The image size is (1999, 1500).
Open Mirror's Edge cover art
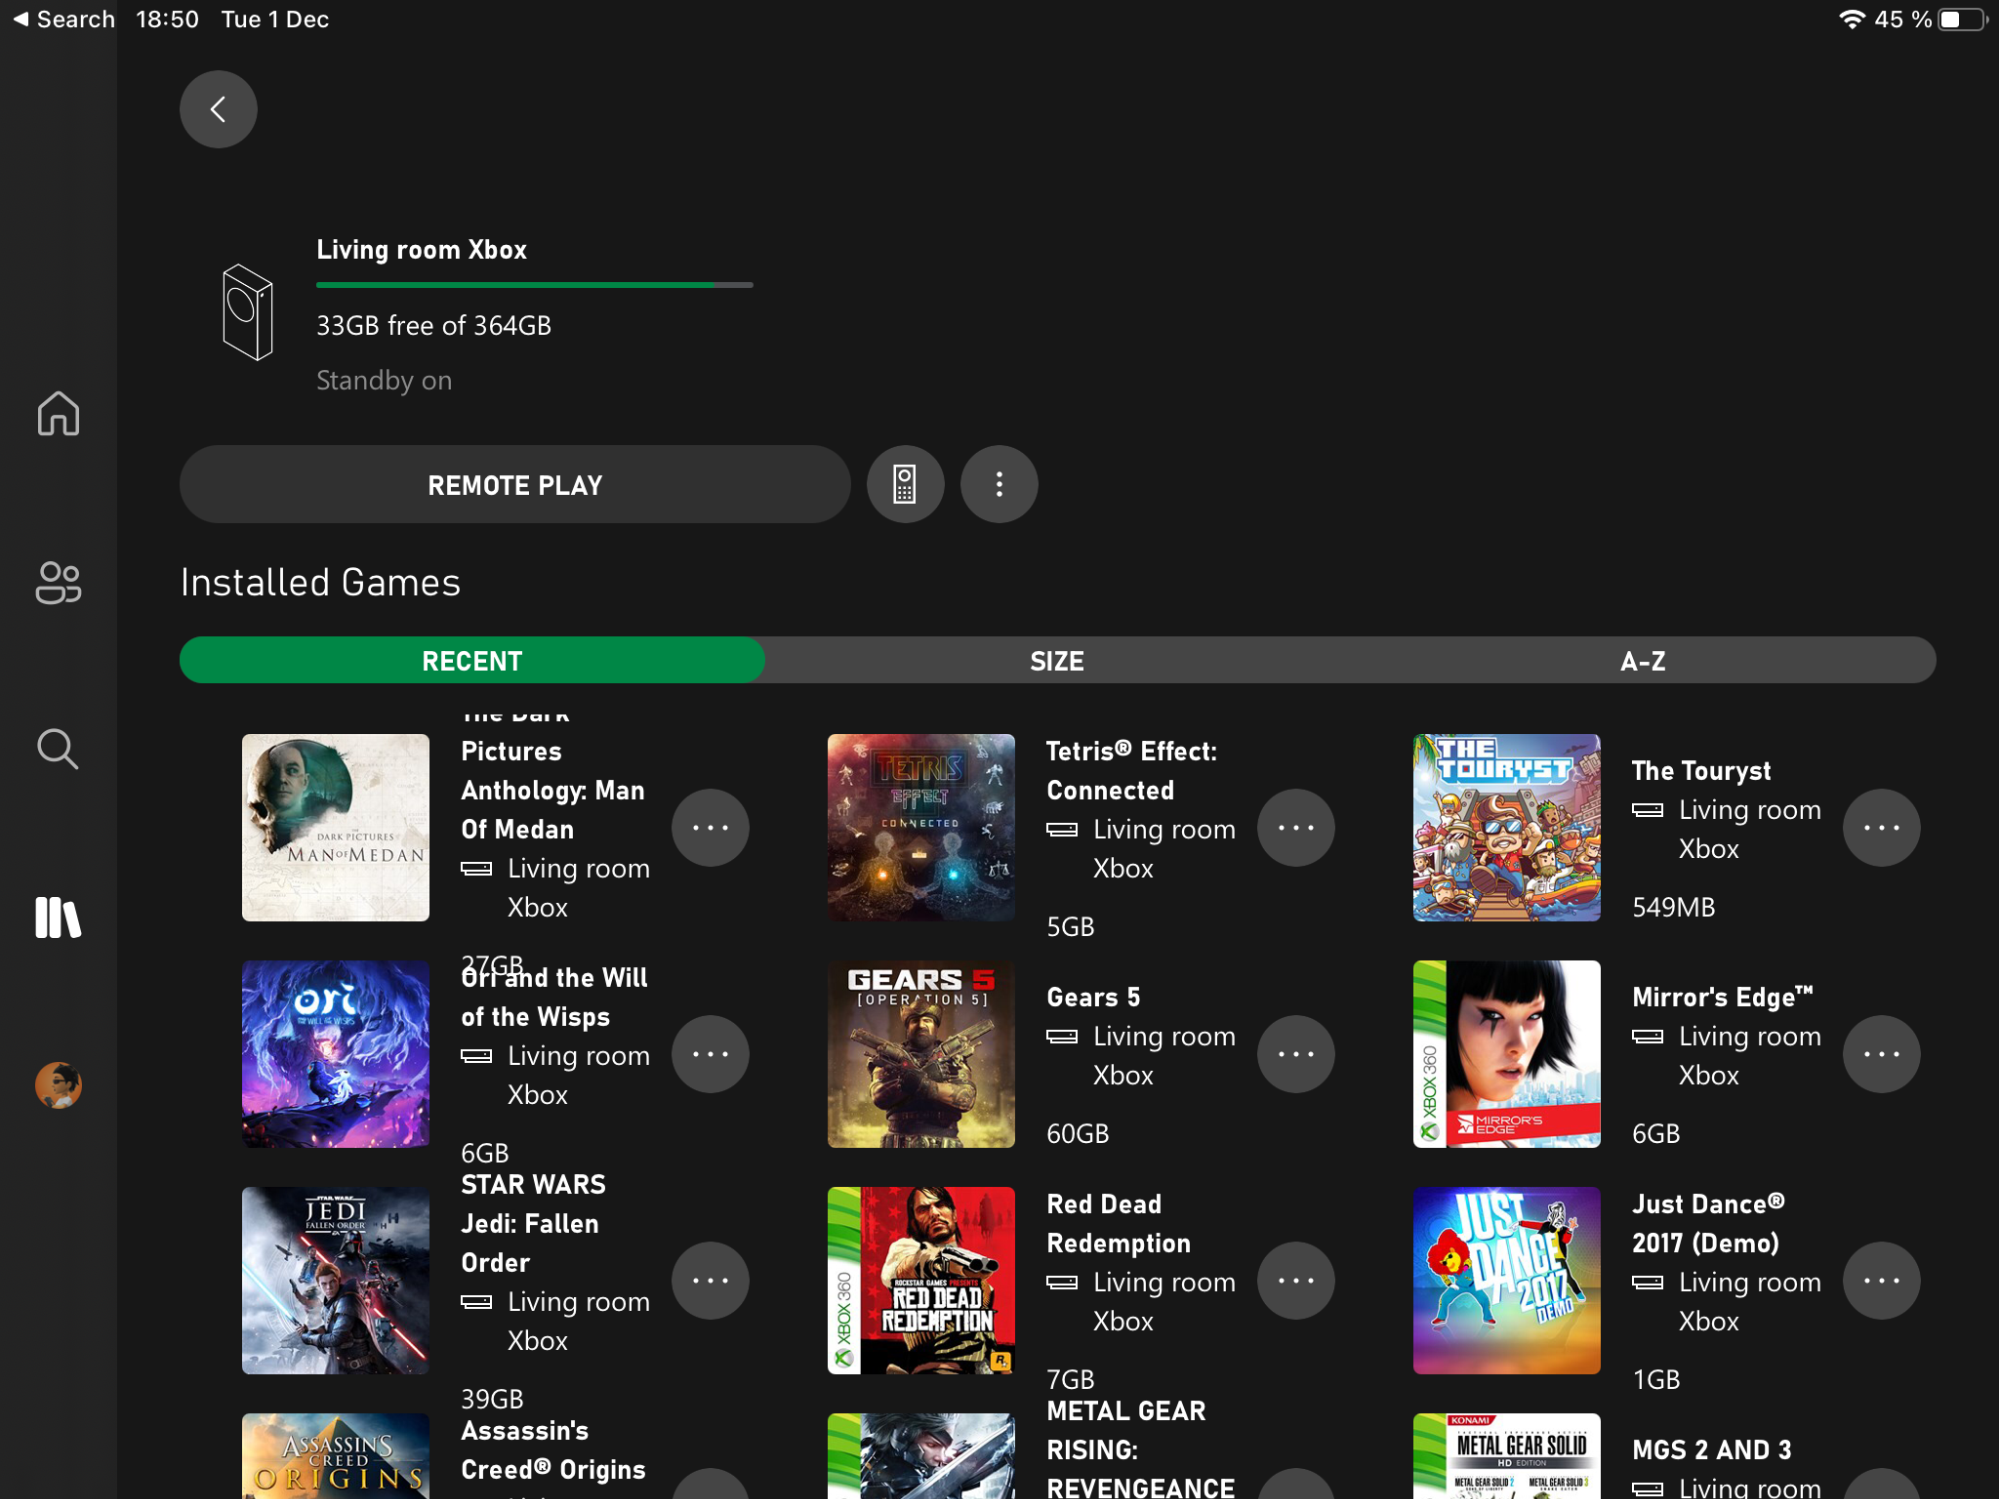tap(1507, 1054)
